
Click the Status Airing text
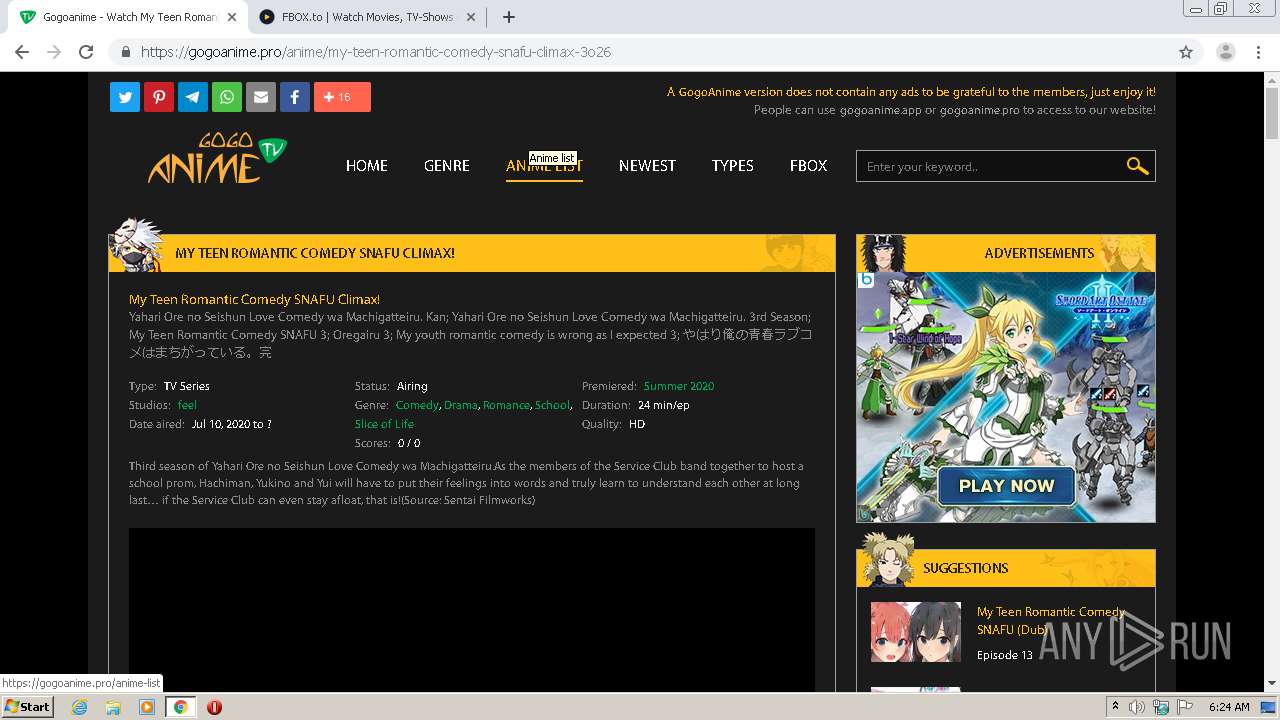(412, 386)
